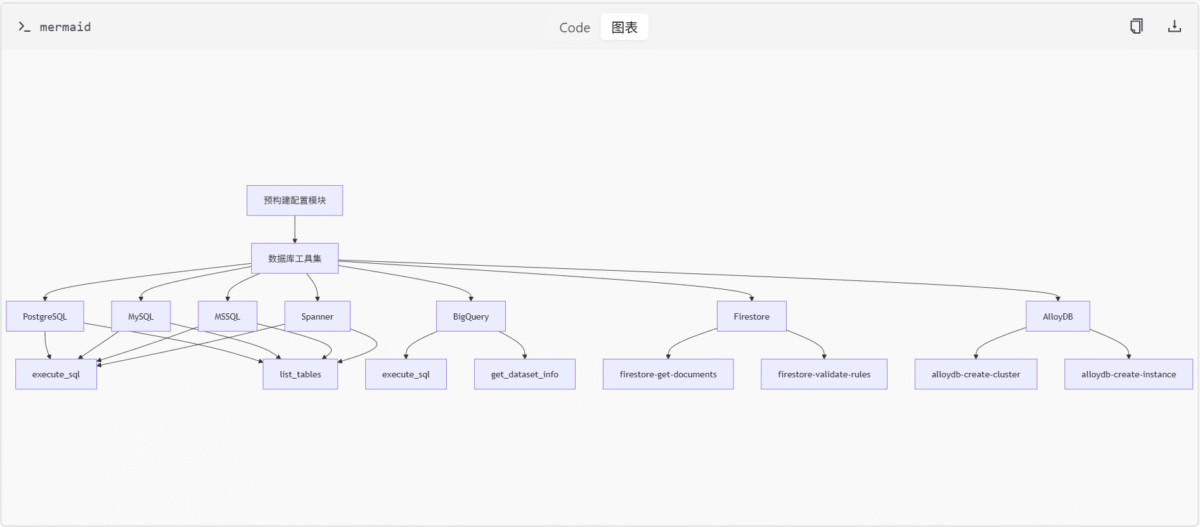Image resolution: width=1200 pixels, height=527 pixels.
Task: Click the download diagram icon
Action: click(1175, 27)
